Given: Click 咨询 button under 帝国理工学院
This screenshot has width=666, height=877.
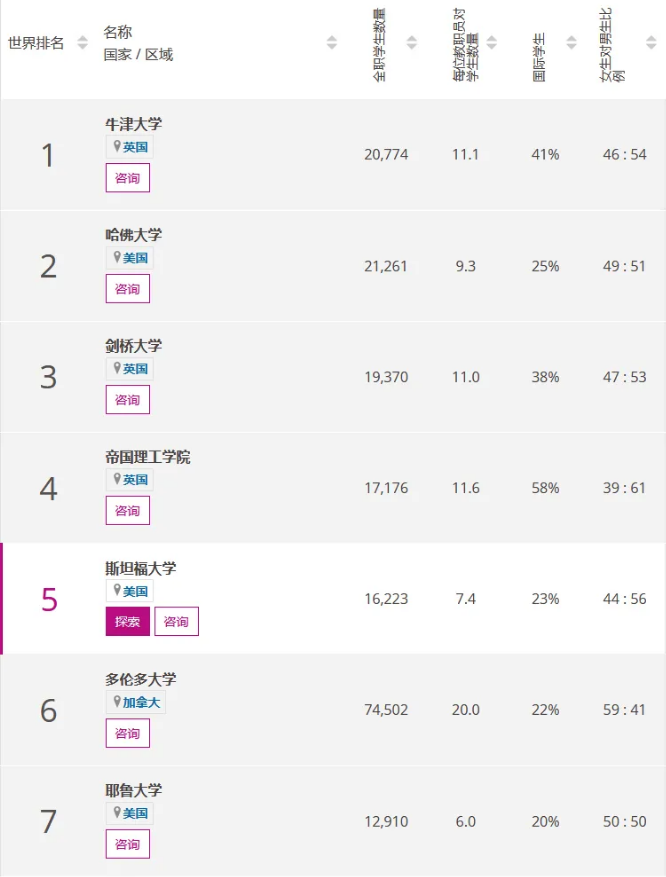Looking at the screenshot, I should click(127, 511).
